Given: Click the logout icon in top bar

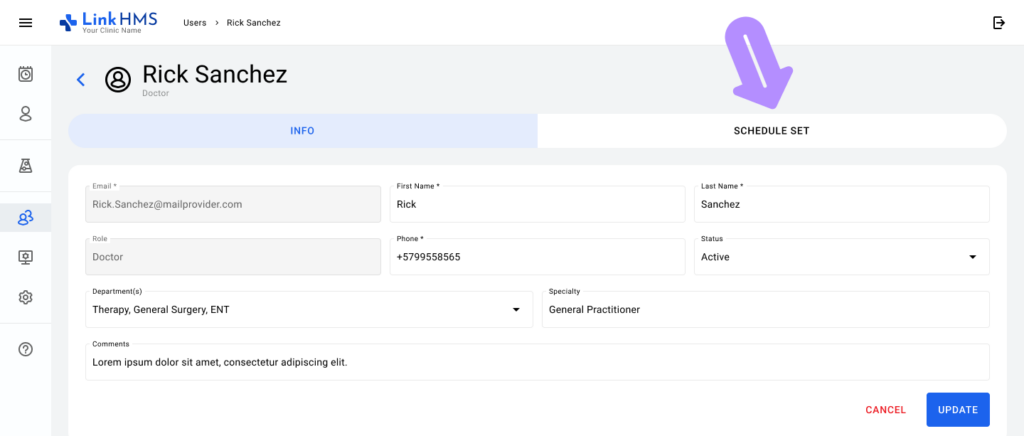Looking at the screenshot, I should tap(999, 23).
